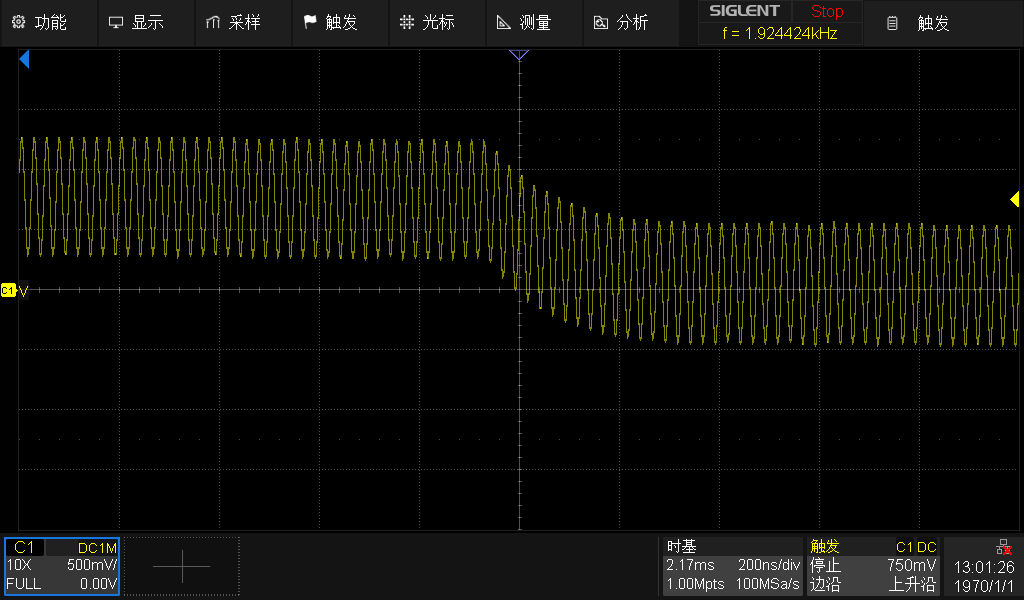Viewport: 1024px width, 600px height.
Task: Click the frequency counter readout 1.924424kHz
Action: pos(779,33)
